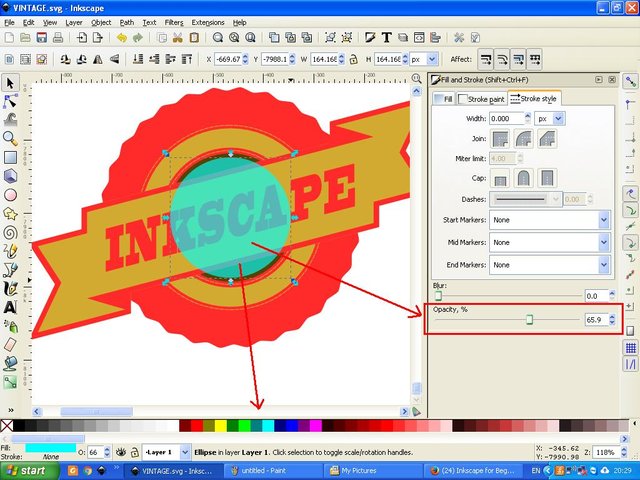Viewport: 640px width, 480px height.
Task: Open the Start Markers dropdown
Action: coord(550,220)
